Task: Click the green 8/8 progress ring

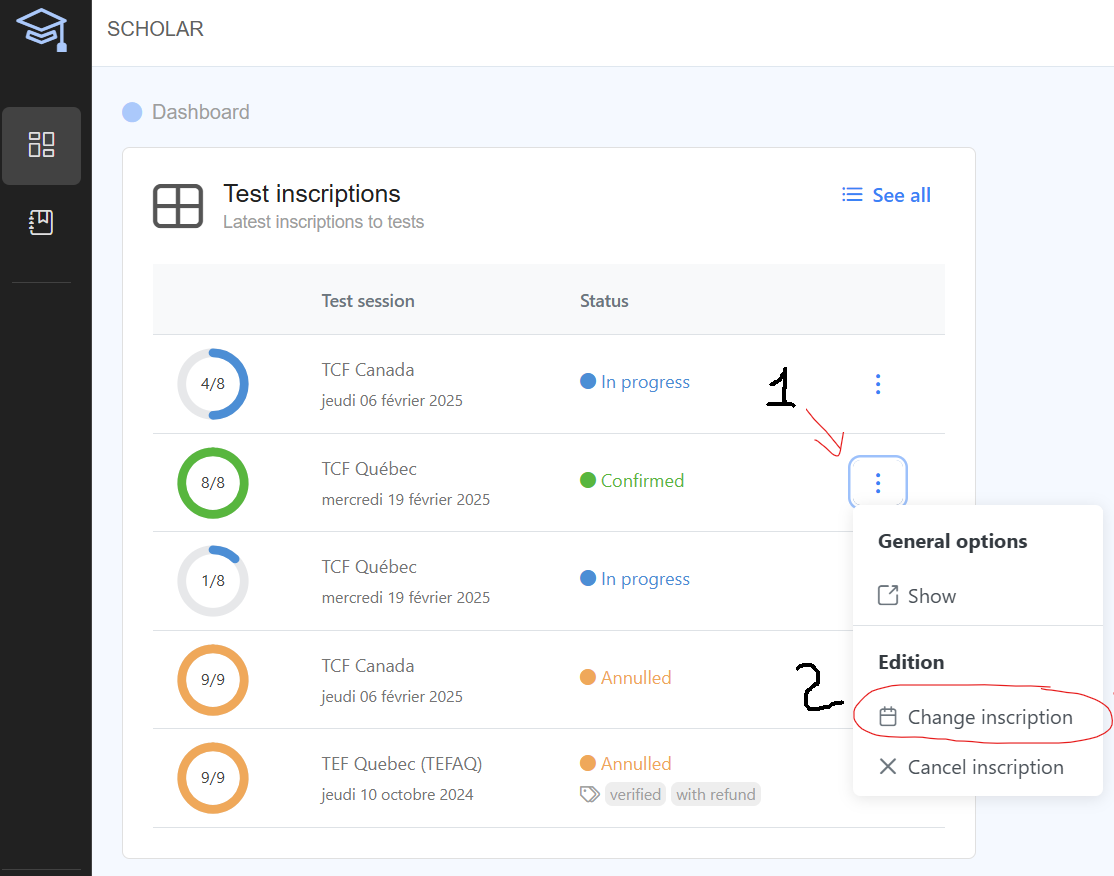Action: [x=213, y=483]
